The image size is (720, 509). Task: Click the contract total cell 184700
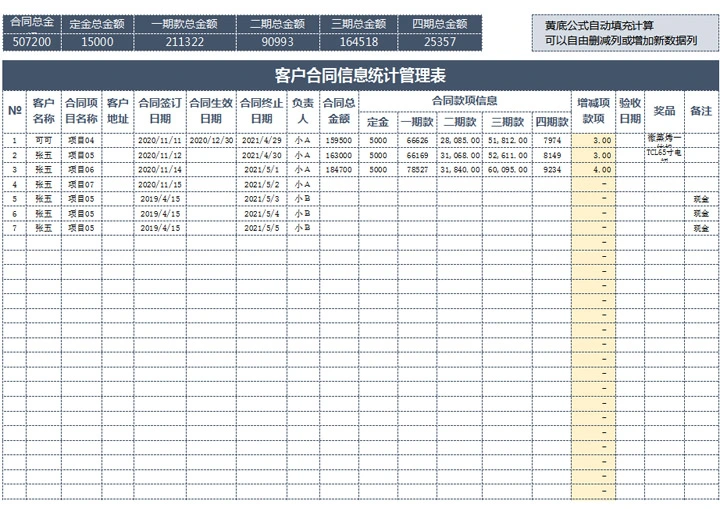tap(338, 170)
